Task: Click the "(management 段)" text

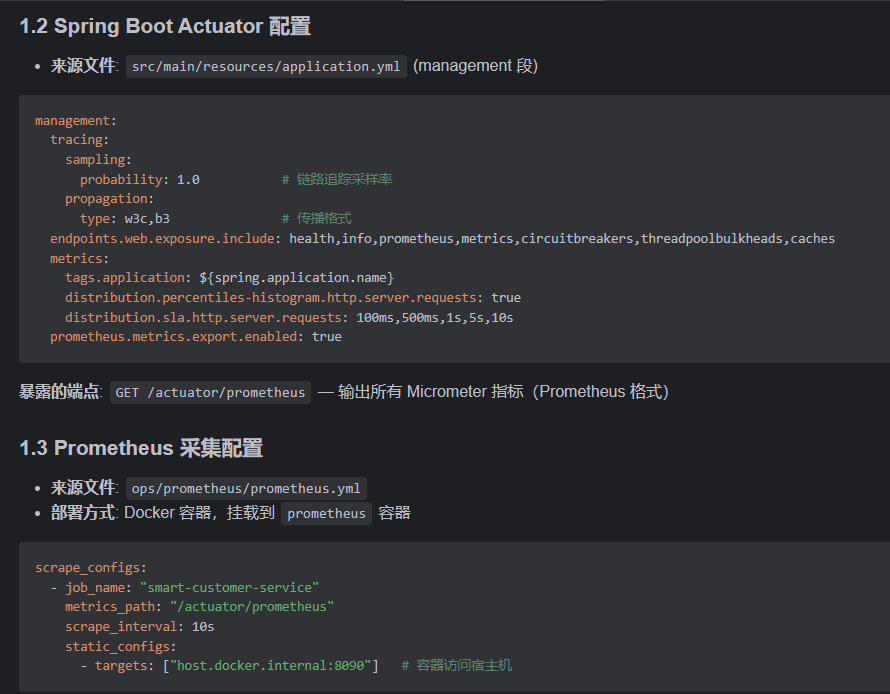Action: (x=475, y=66)
